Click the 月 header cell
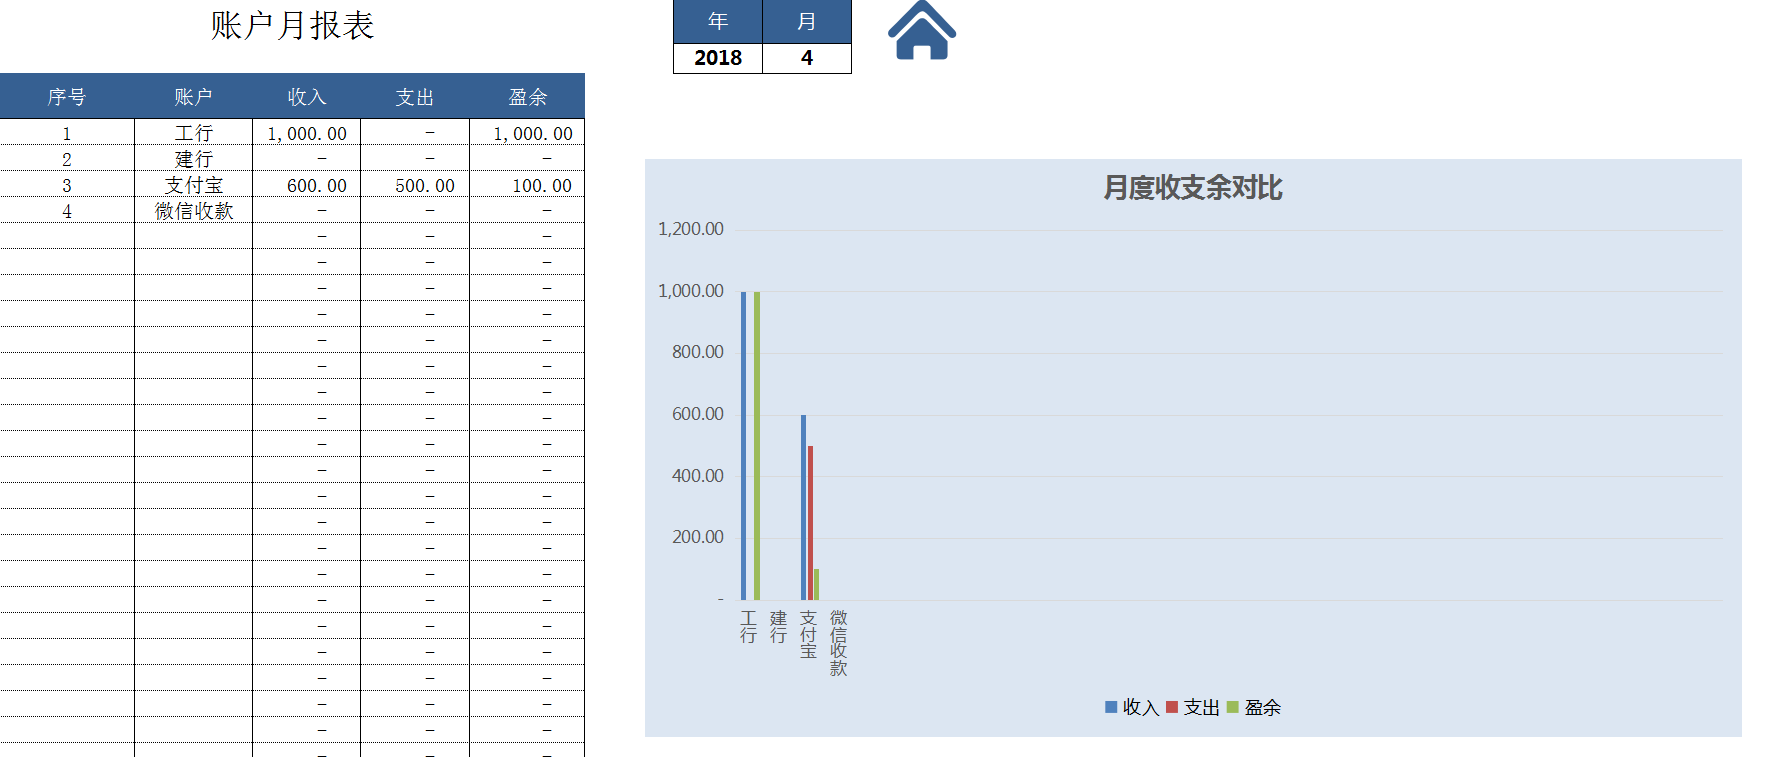The image size is (1781, 757). click(807, 21)
